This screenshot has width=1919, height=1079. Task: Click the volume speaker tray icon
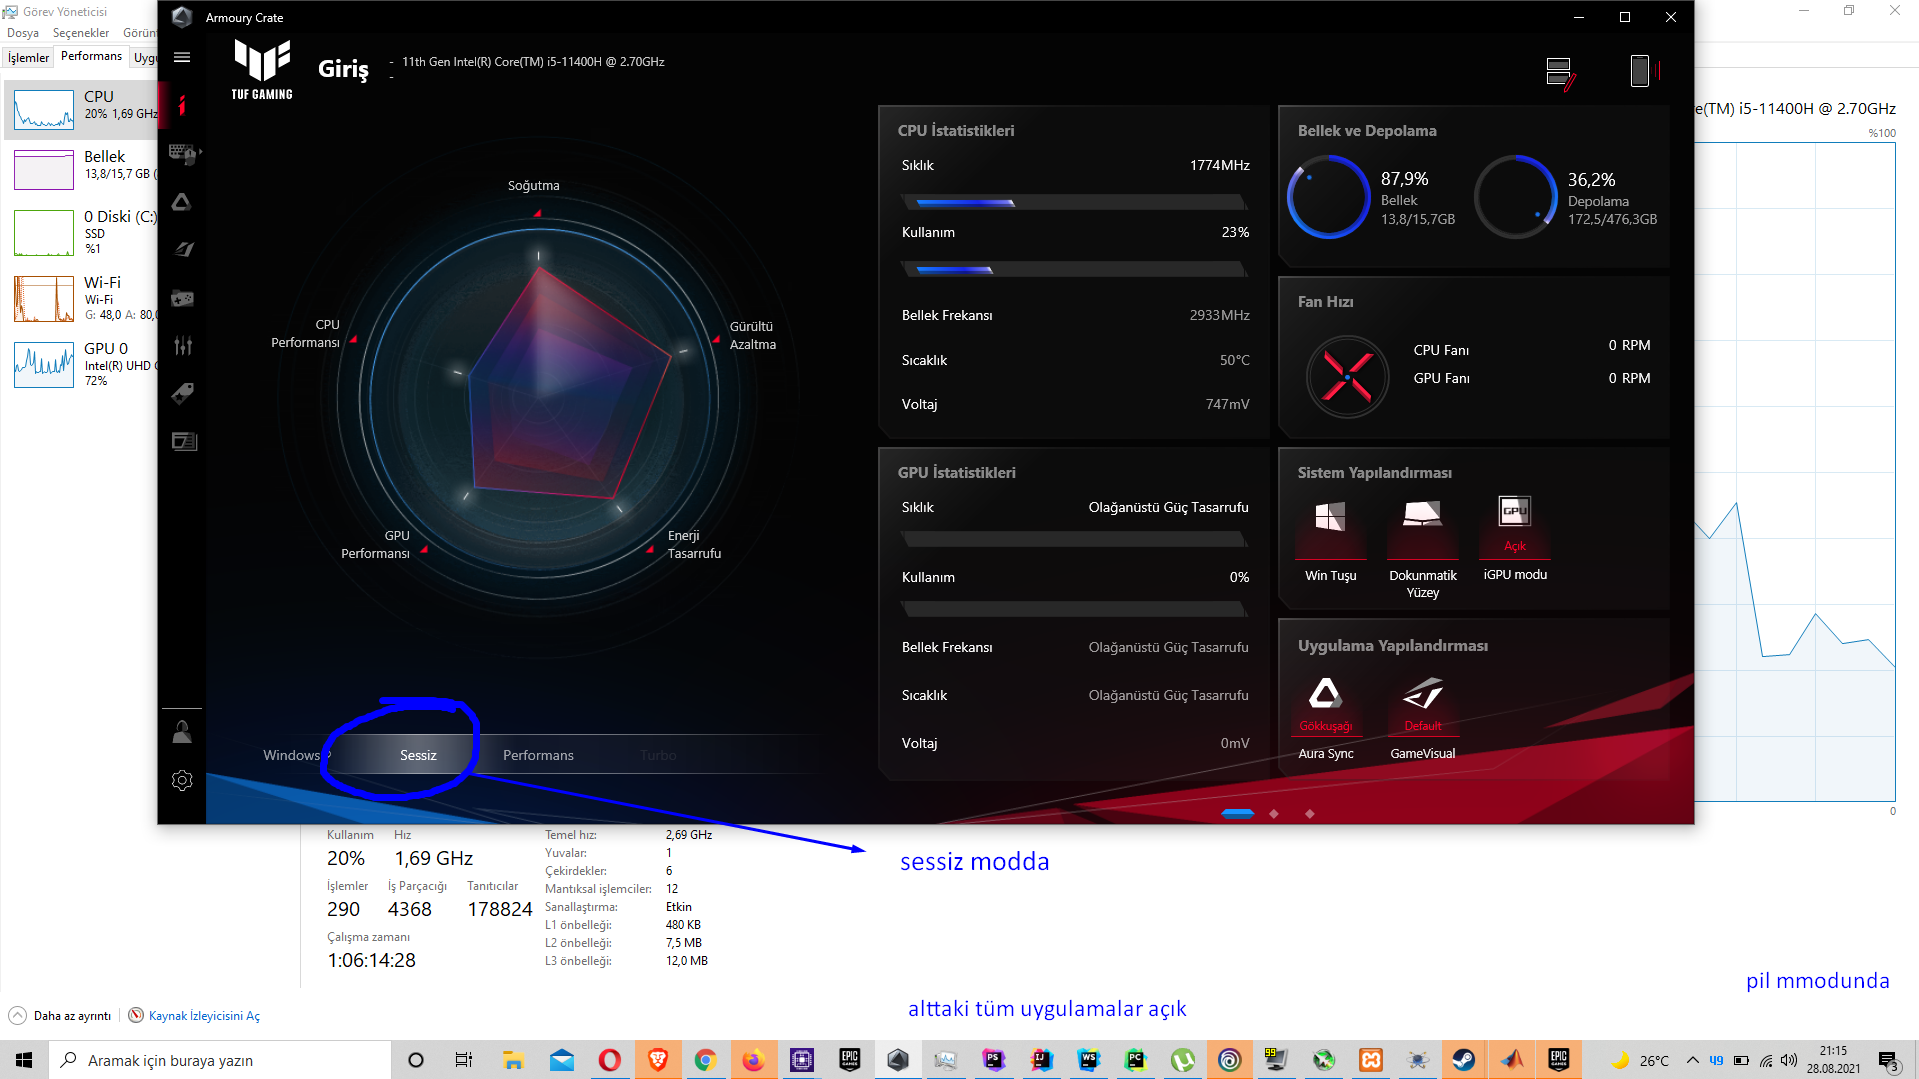[x=1789, y=1060]
